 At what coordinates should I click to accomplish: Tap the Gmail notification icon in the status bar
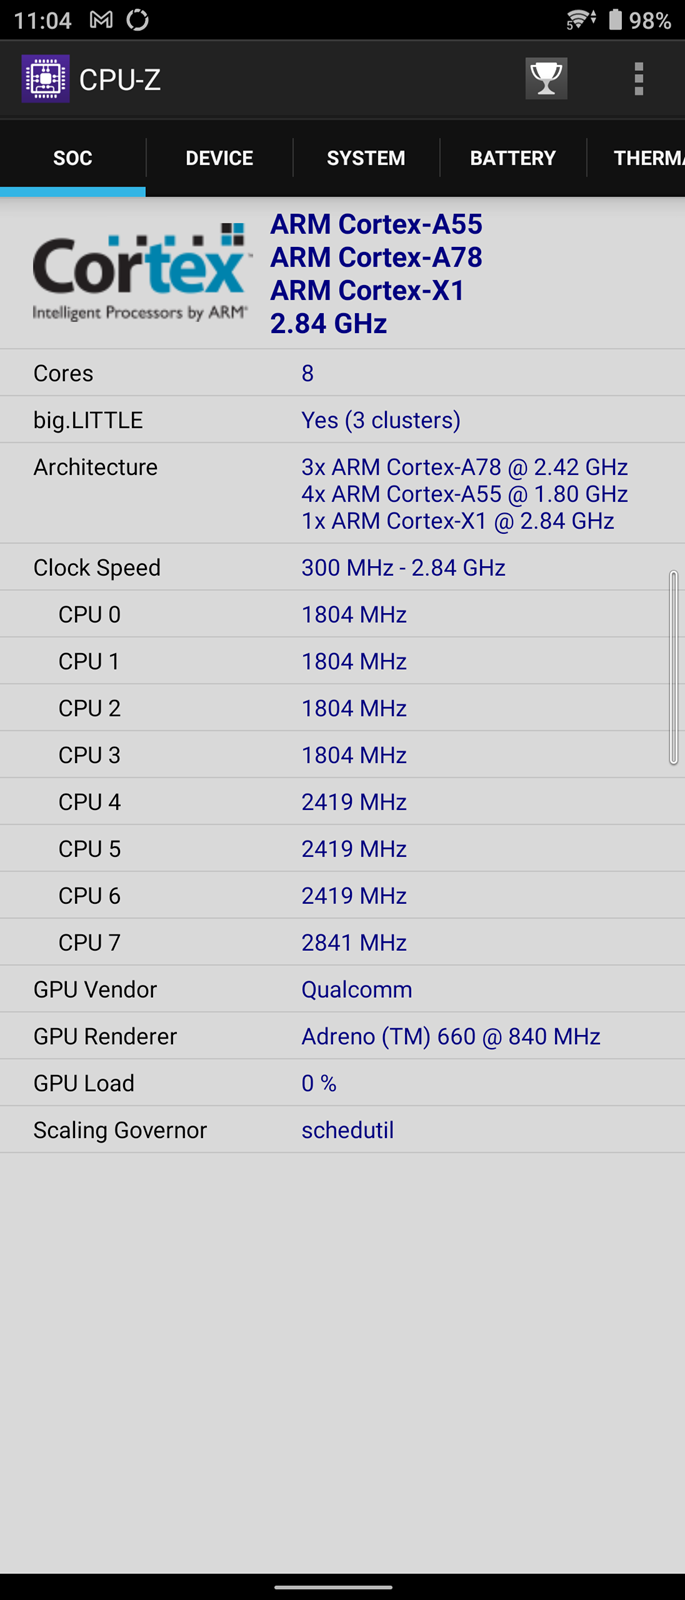[x=101, y=20]
